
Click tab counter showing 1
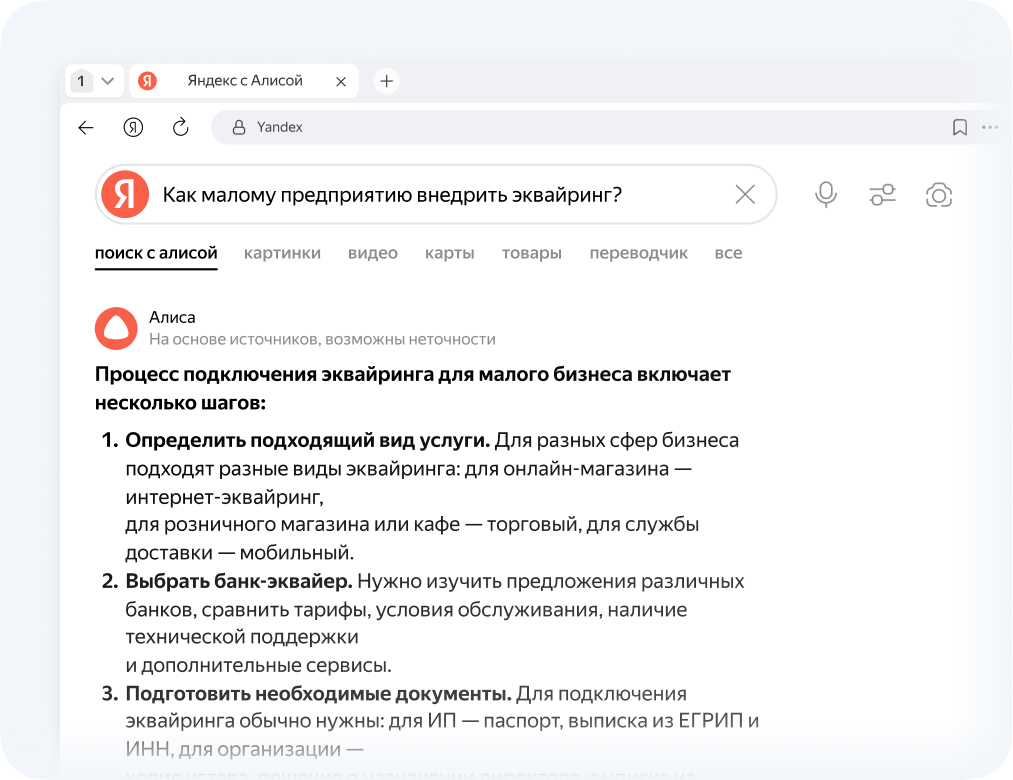[81, 81]
